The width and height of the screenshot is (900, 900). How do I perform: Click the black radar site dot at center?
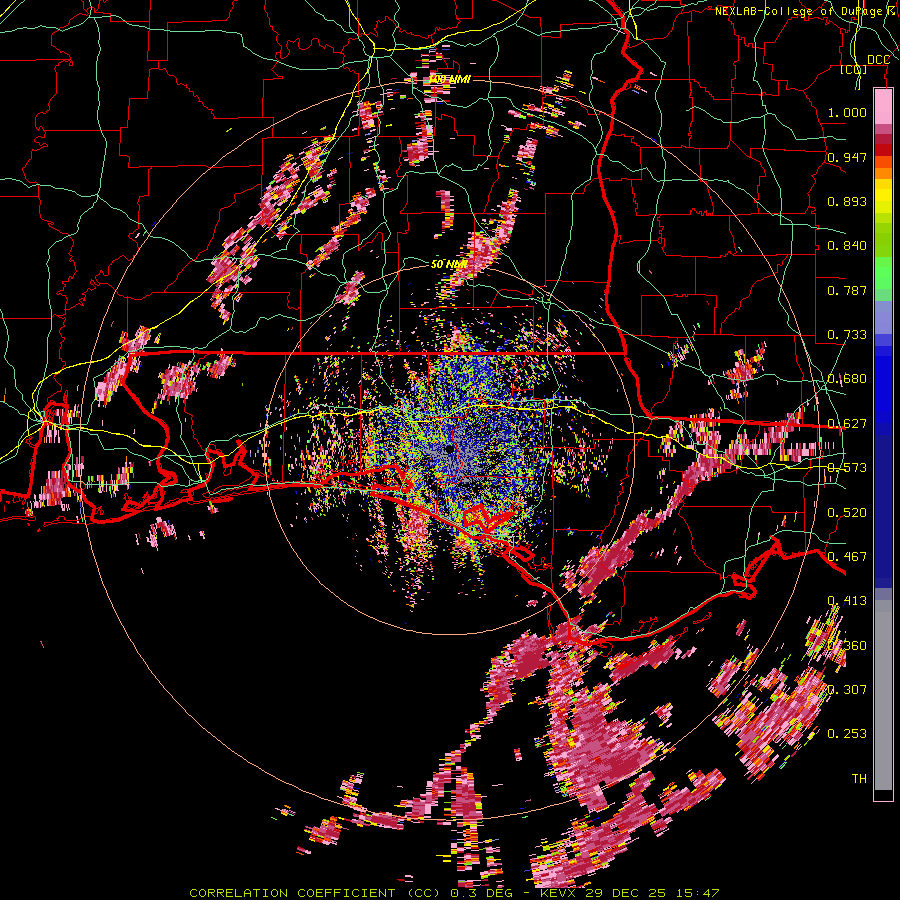tap(449, 449)
